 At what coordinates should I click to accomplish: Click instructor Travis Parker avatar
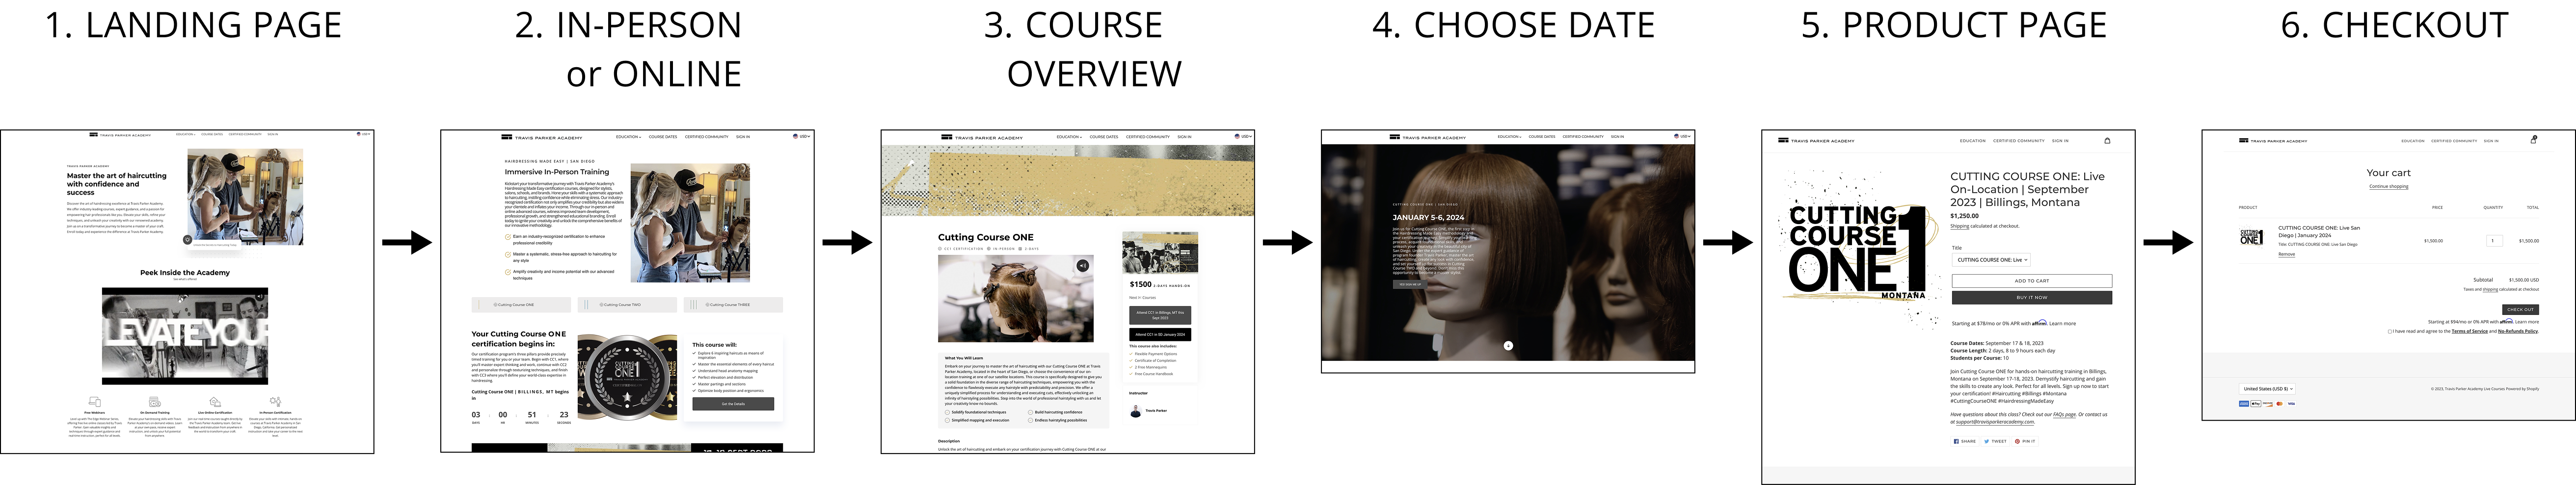1135,411
